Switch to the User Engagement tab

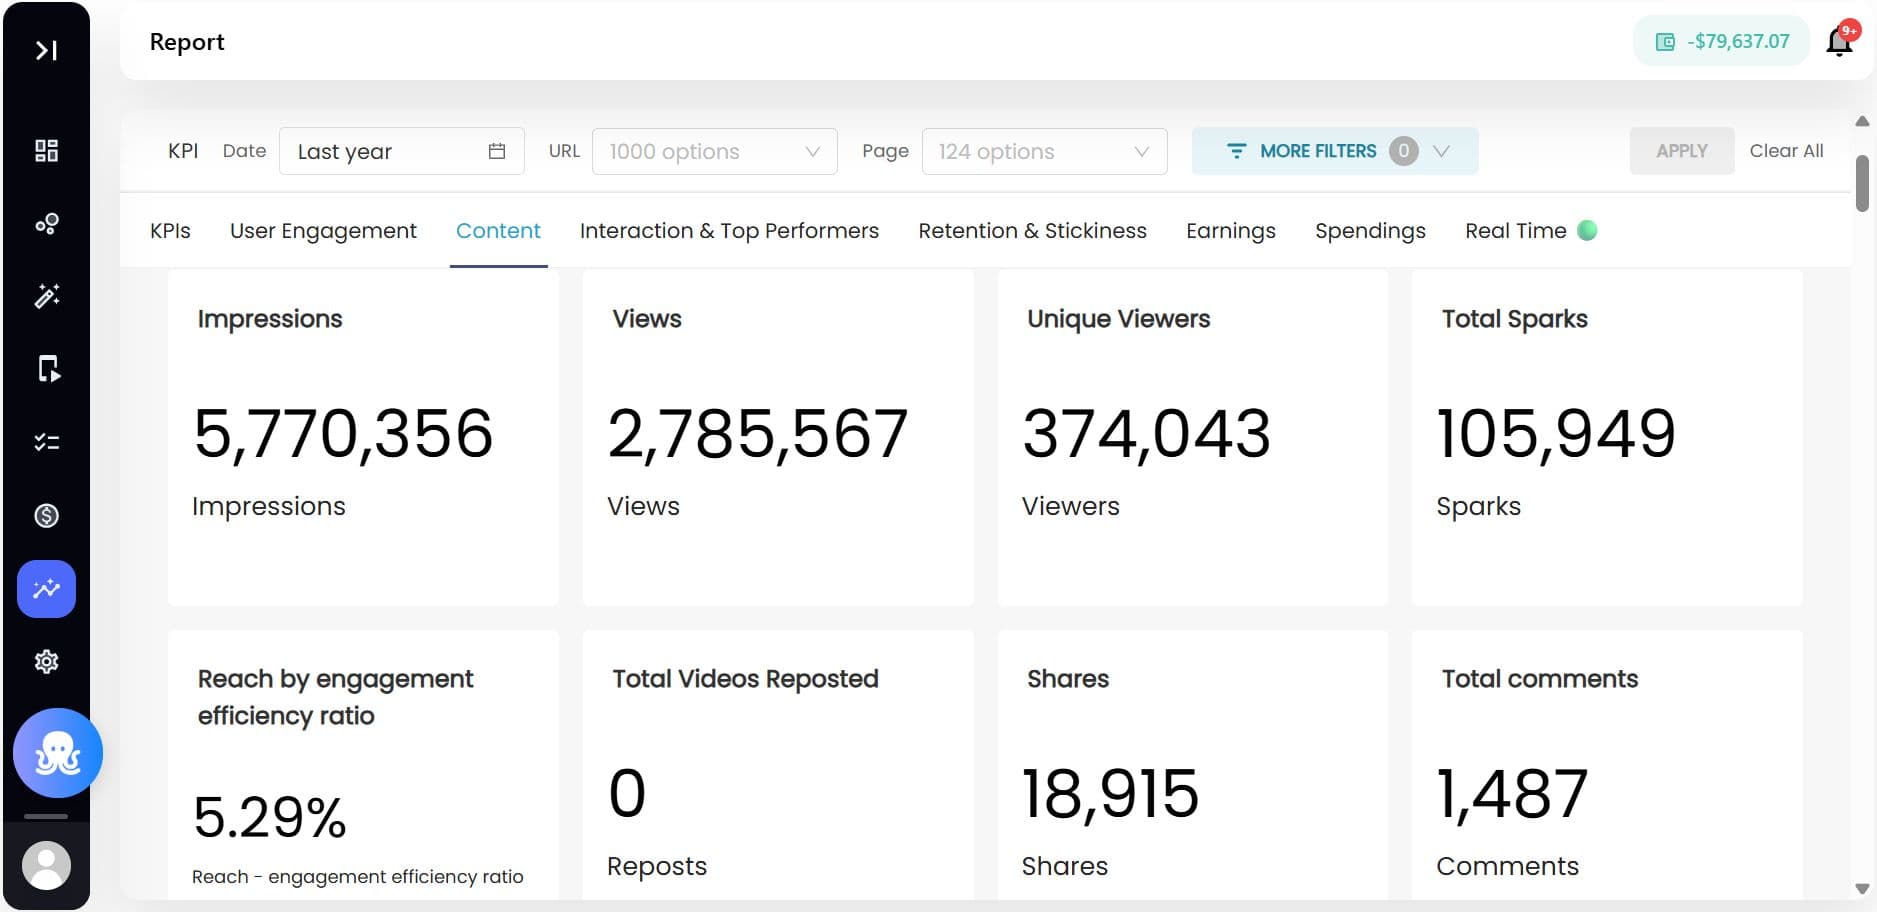323,231
